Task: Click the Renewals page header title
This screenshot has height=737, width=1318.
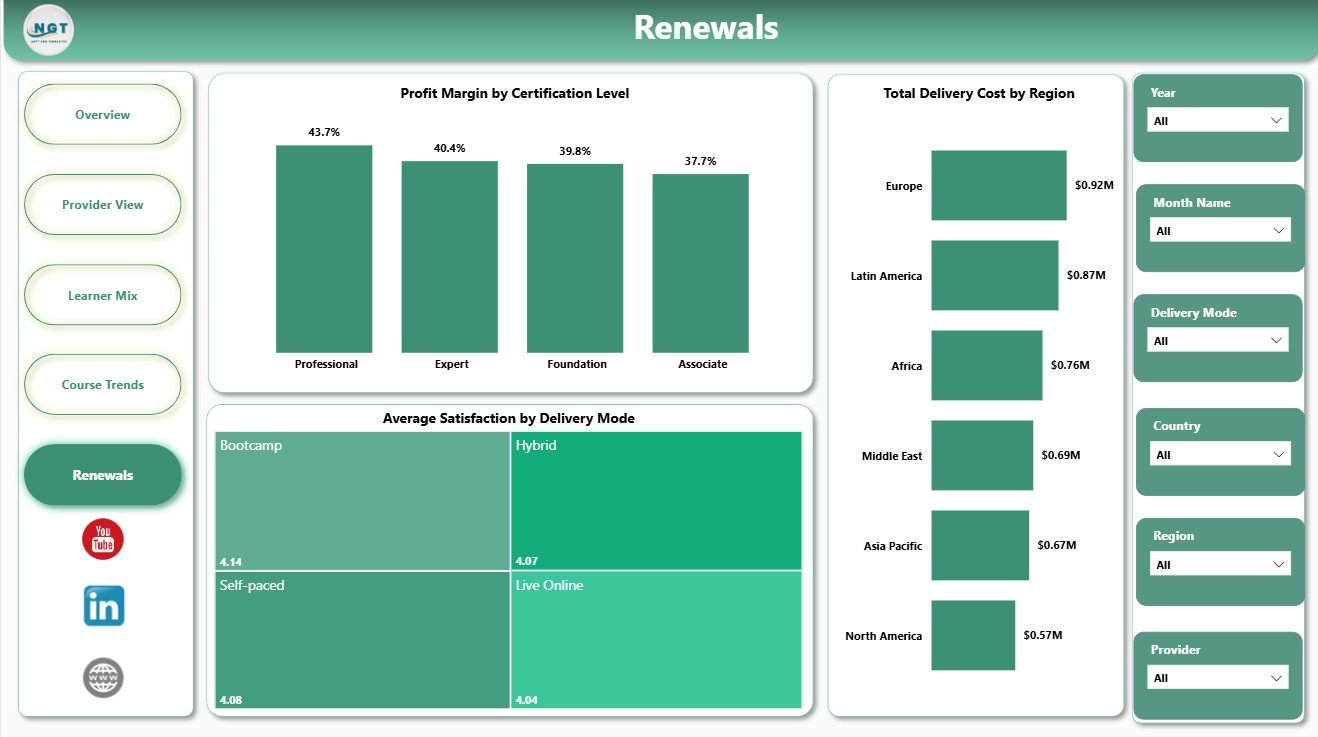Action: 706,28
